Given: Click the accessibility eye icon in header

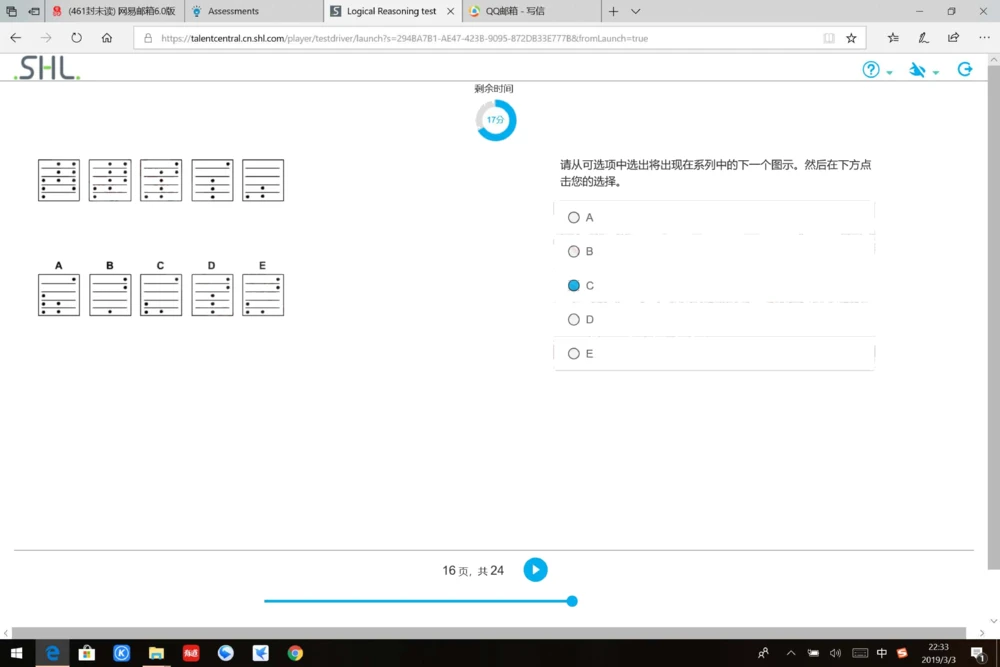Looking at the screenshot, I should tap(917, 70).
